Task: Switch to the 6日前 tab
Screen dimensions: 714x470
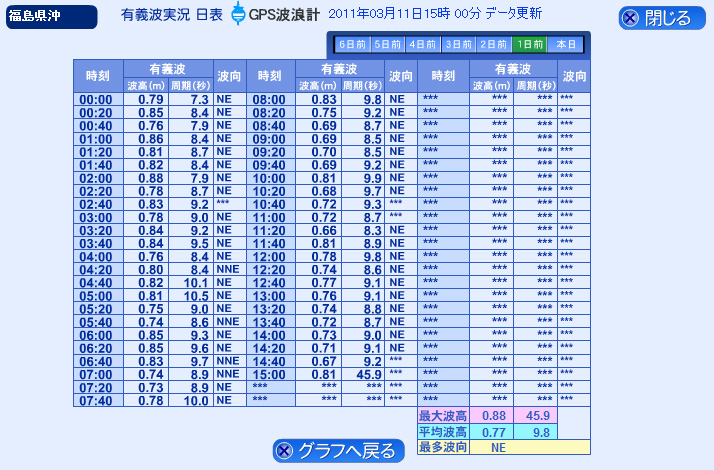Action: point(352,45)
